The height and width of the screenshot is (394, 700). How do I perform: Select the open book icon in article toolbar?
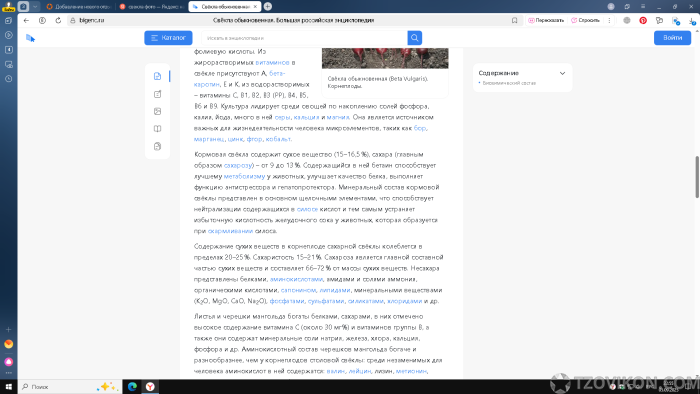(157, 129)
